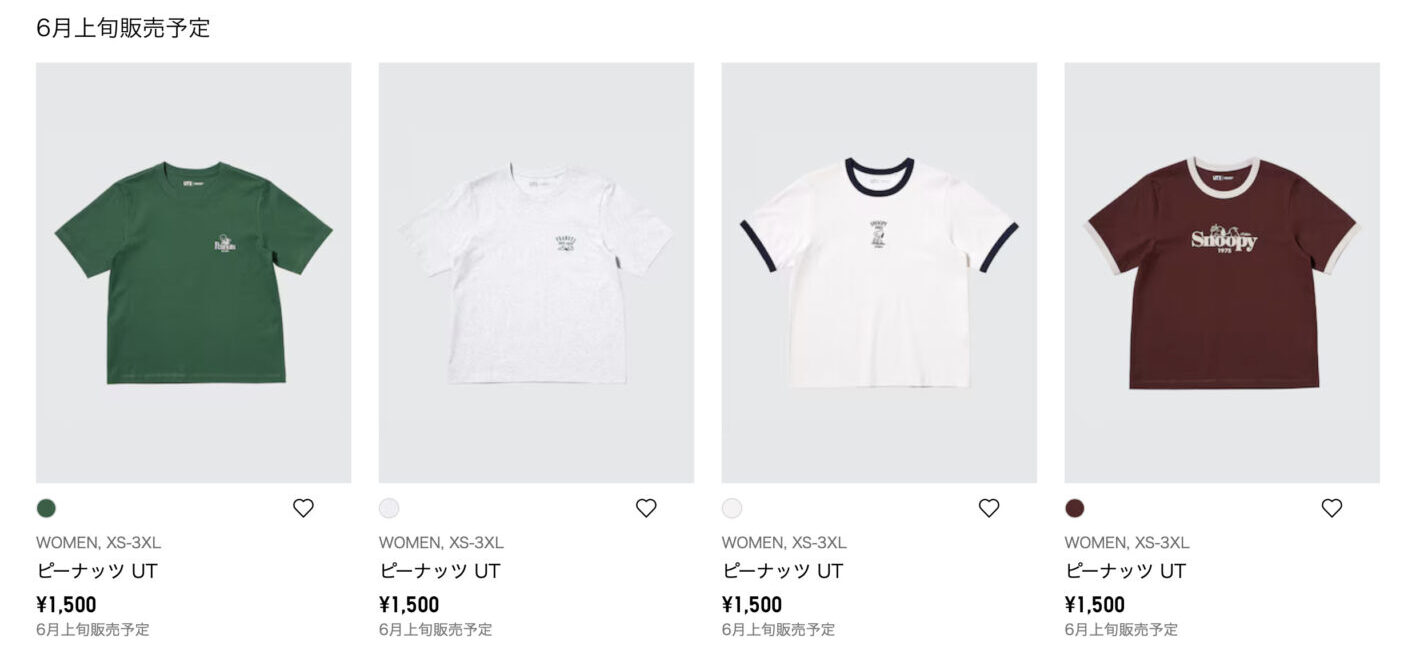The image size is (1417, 650).
Task: Like the burgundy Snoopy ringer tee
Action: (1332, 508)
